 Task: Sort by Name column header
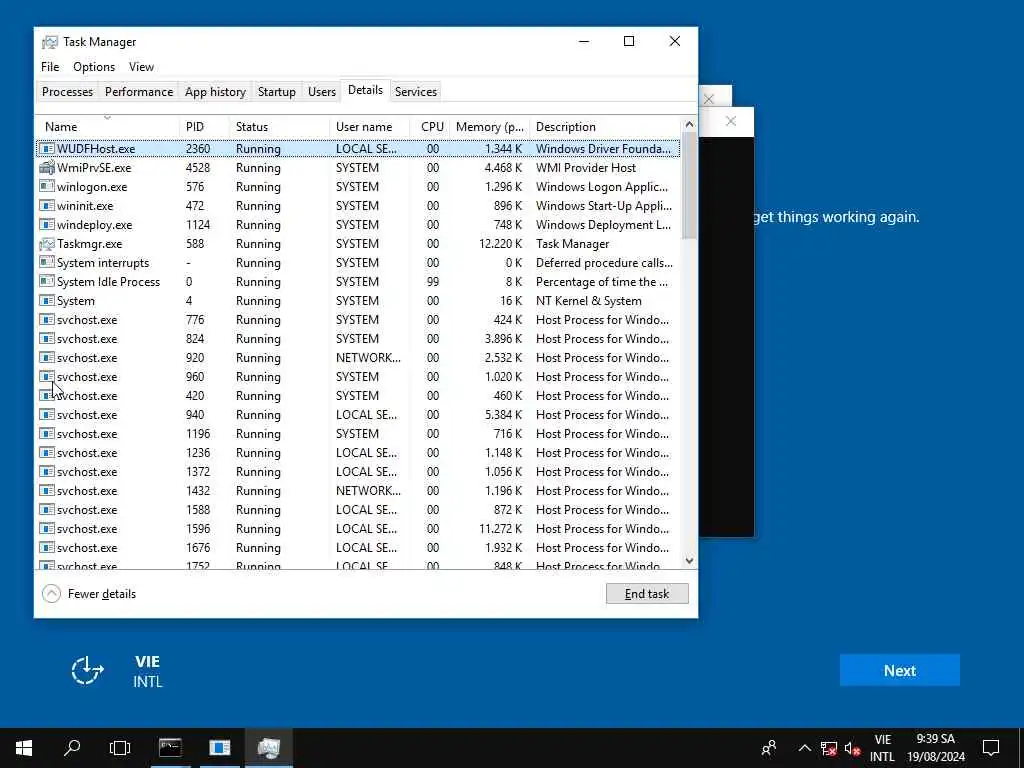pyautogui.click(x=107, y=127)
